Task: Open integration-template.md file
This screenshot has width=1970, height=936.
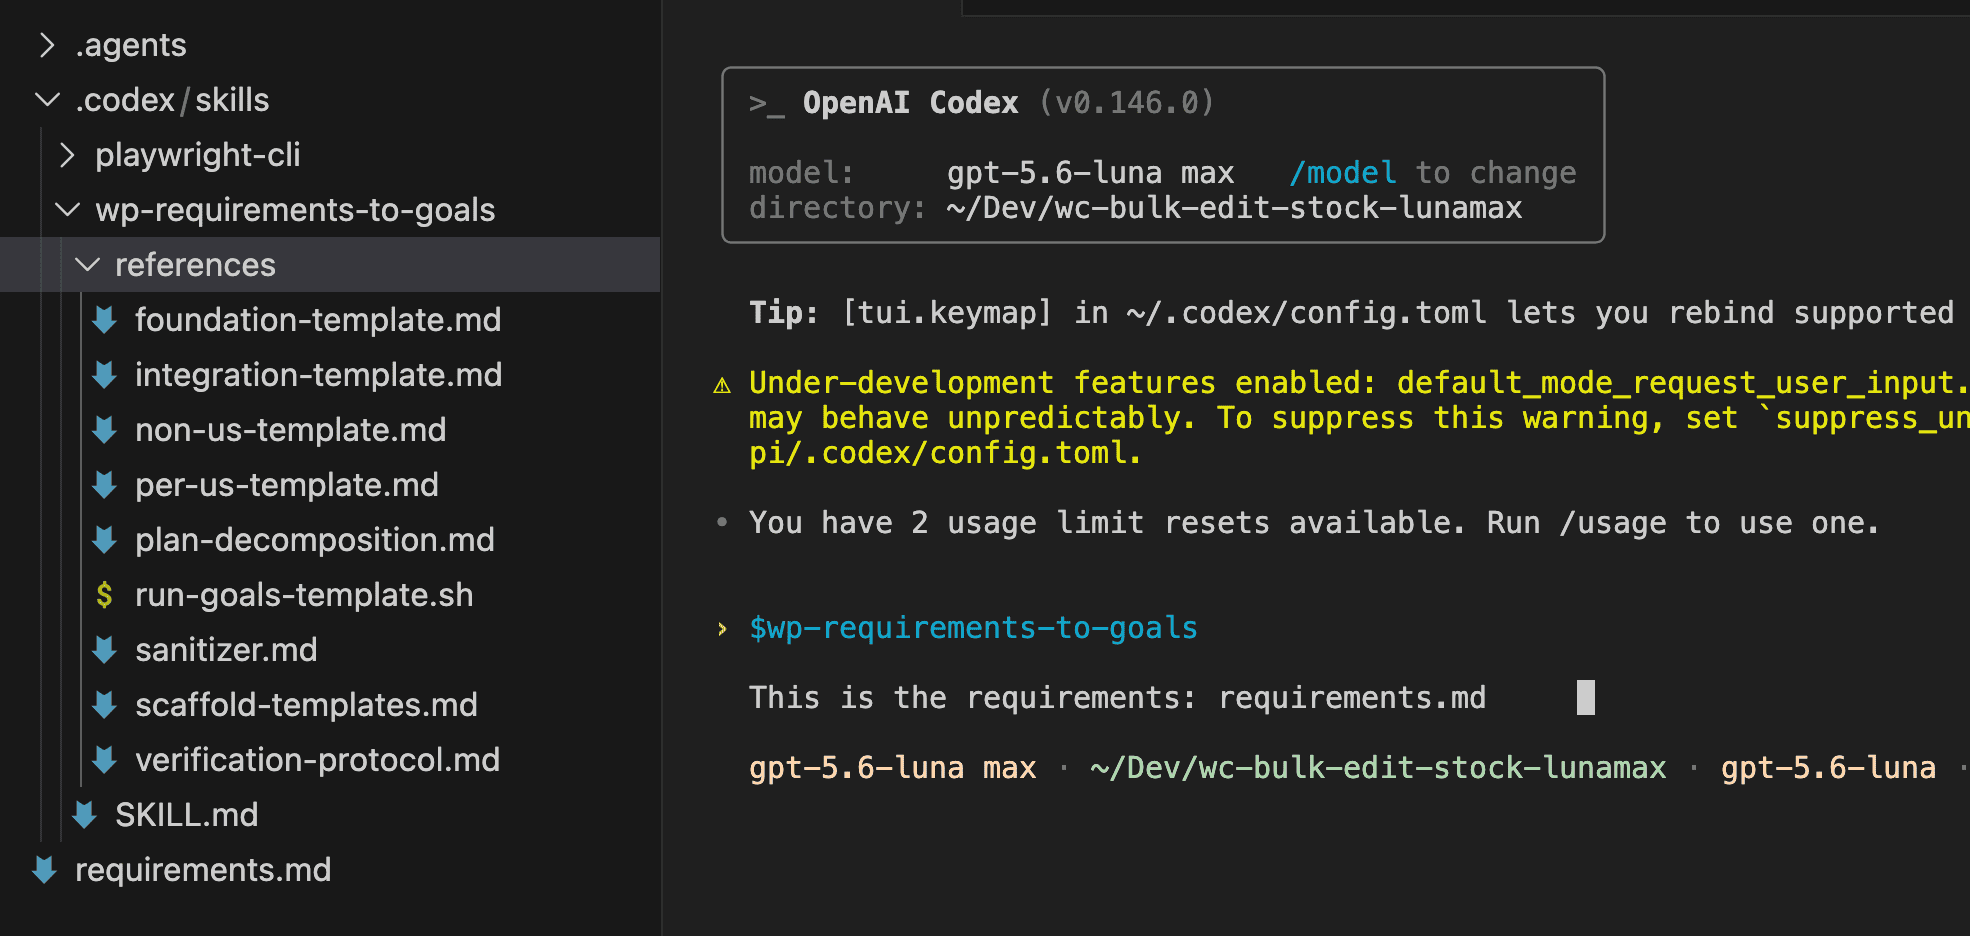Action: tap(318, 375)
